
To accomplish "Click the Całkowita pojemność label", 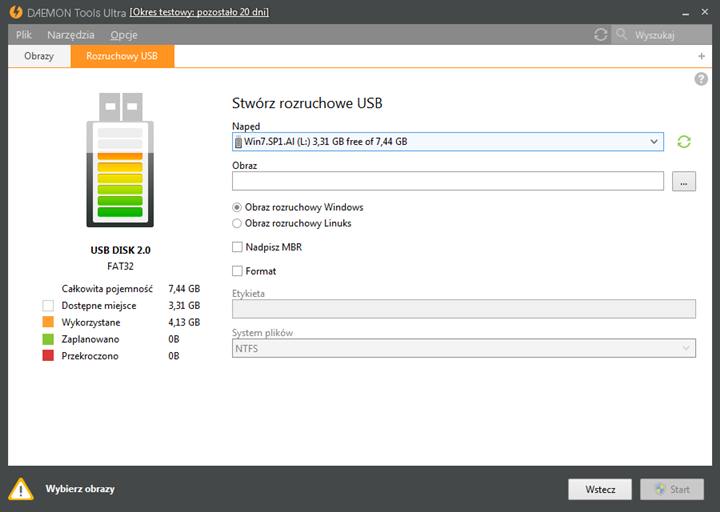I will click(107, 289).
